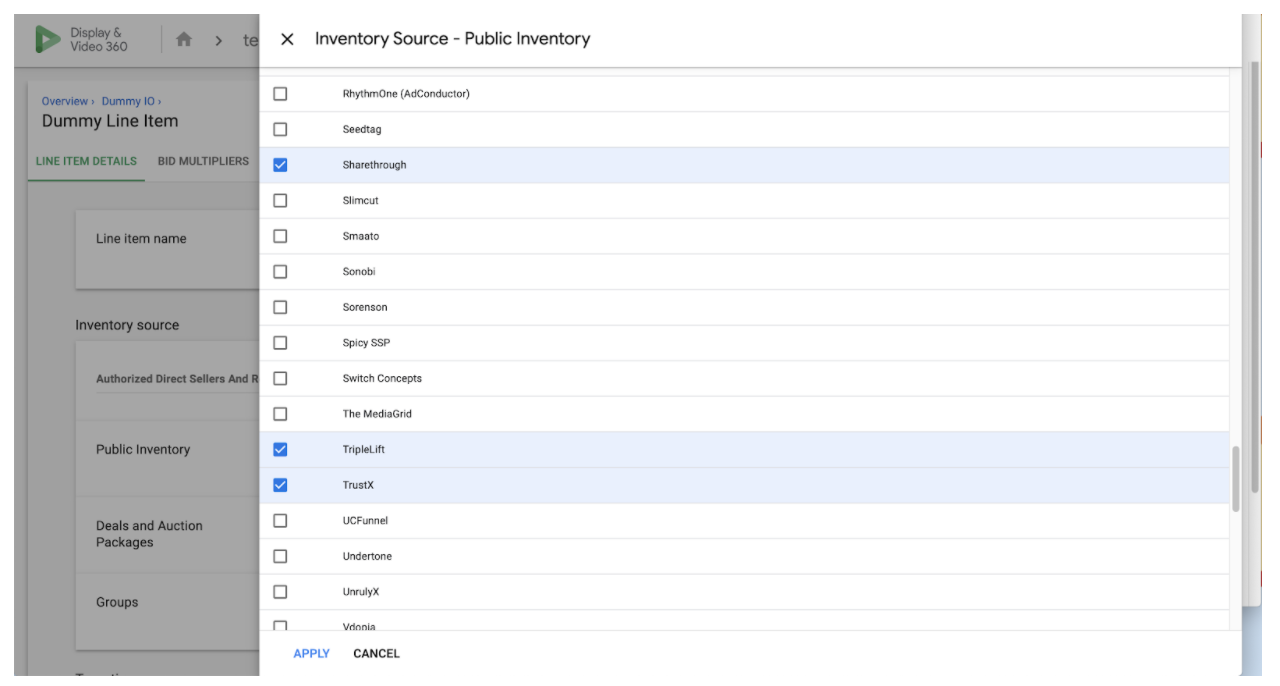Click Authorized Direct Sellers heading
Screen dimensions: 1280x686
177,379
